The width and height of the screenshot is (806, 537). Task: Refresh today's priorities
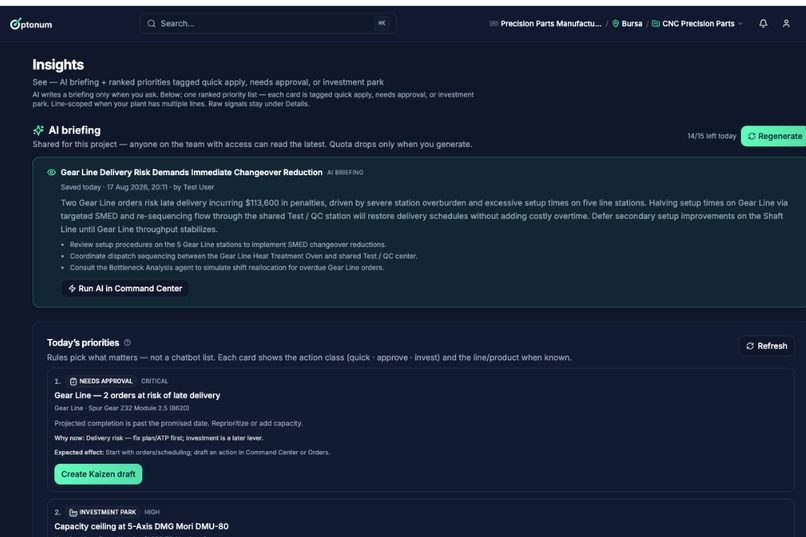(x=766, y=346)
